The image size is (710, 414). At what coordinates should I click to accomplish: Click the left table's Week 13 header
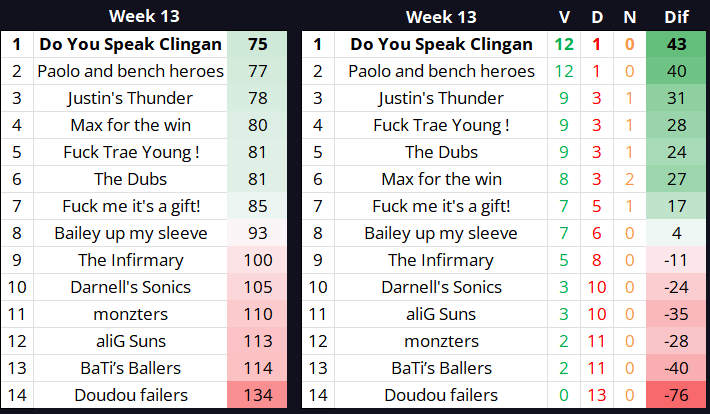pyautogui.click(x=144, y=16)
